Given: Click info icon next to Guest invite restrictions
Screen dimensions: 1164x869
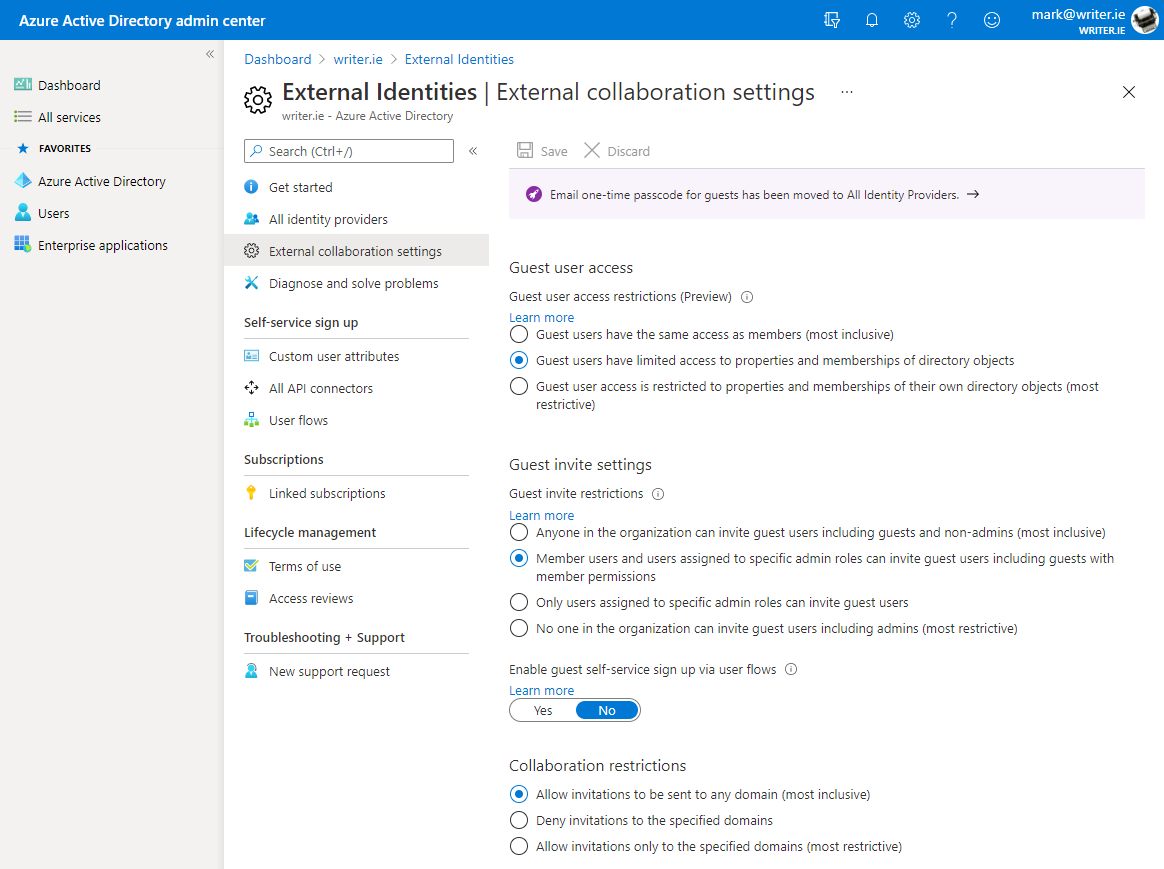Looking at the screenshot, I should pyautogui.click(x=658, y=494).
